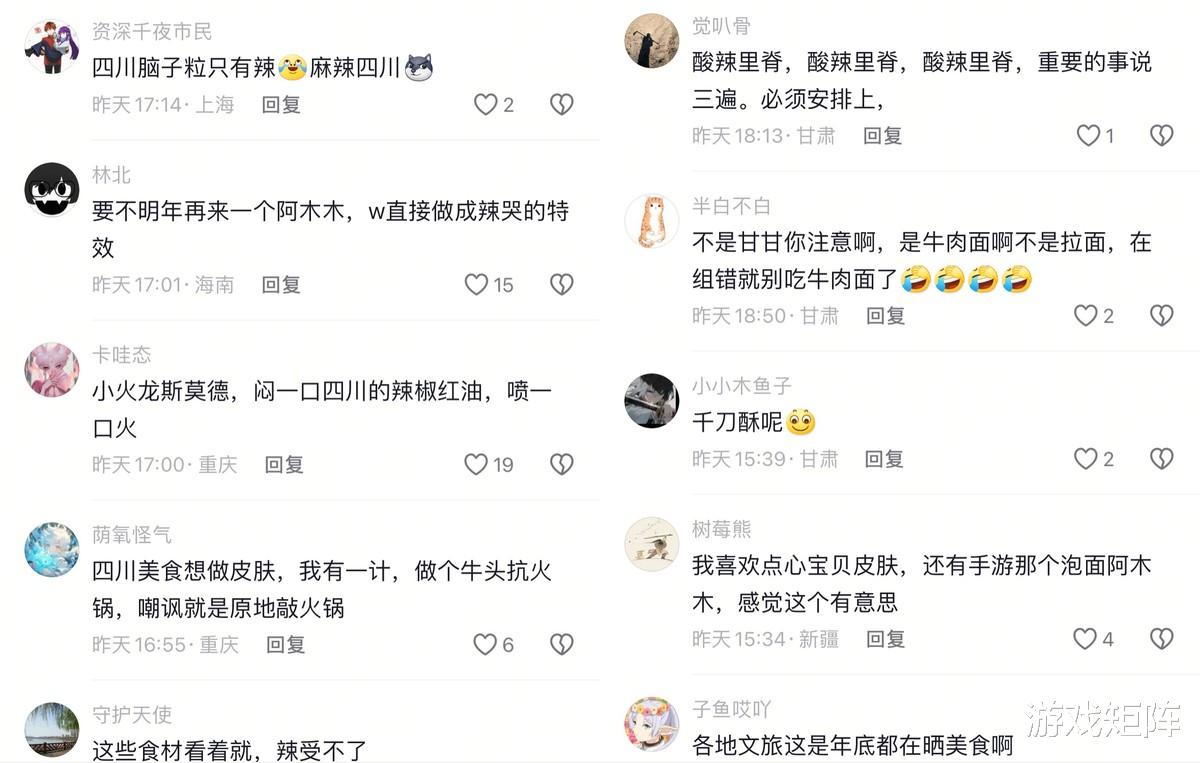Open username 资深千夜市民's profile
This screenshot has height=763, width=1200.
(x=152, y=32)
